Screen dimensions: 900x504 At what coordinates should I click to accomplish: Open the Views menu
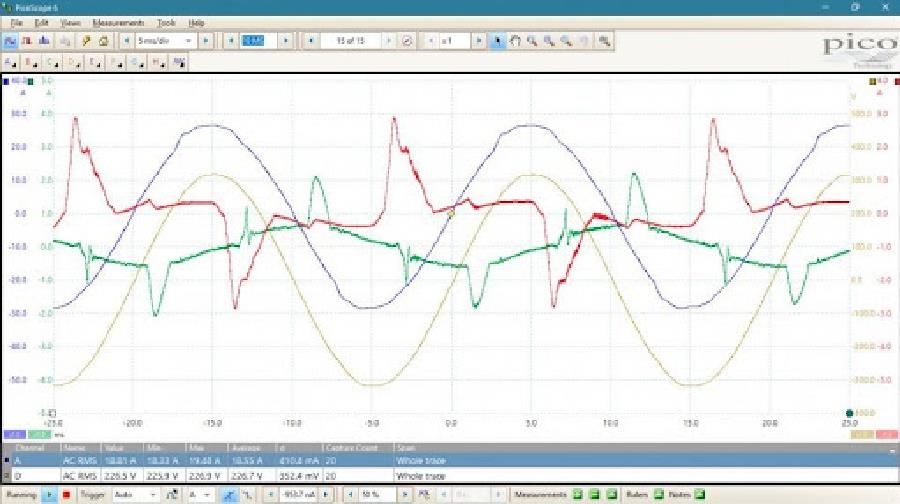[x=71, y=22]
